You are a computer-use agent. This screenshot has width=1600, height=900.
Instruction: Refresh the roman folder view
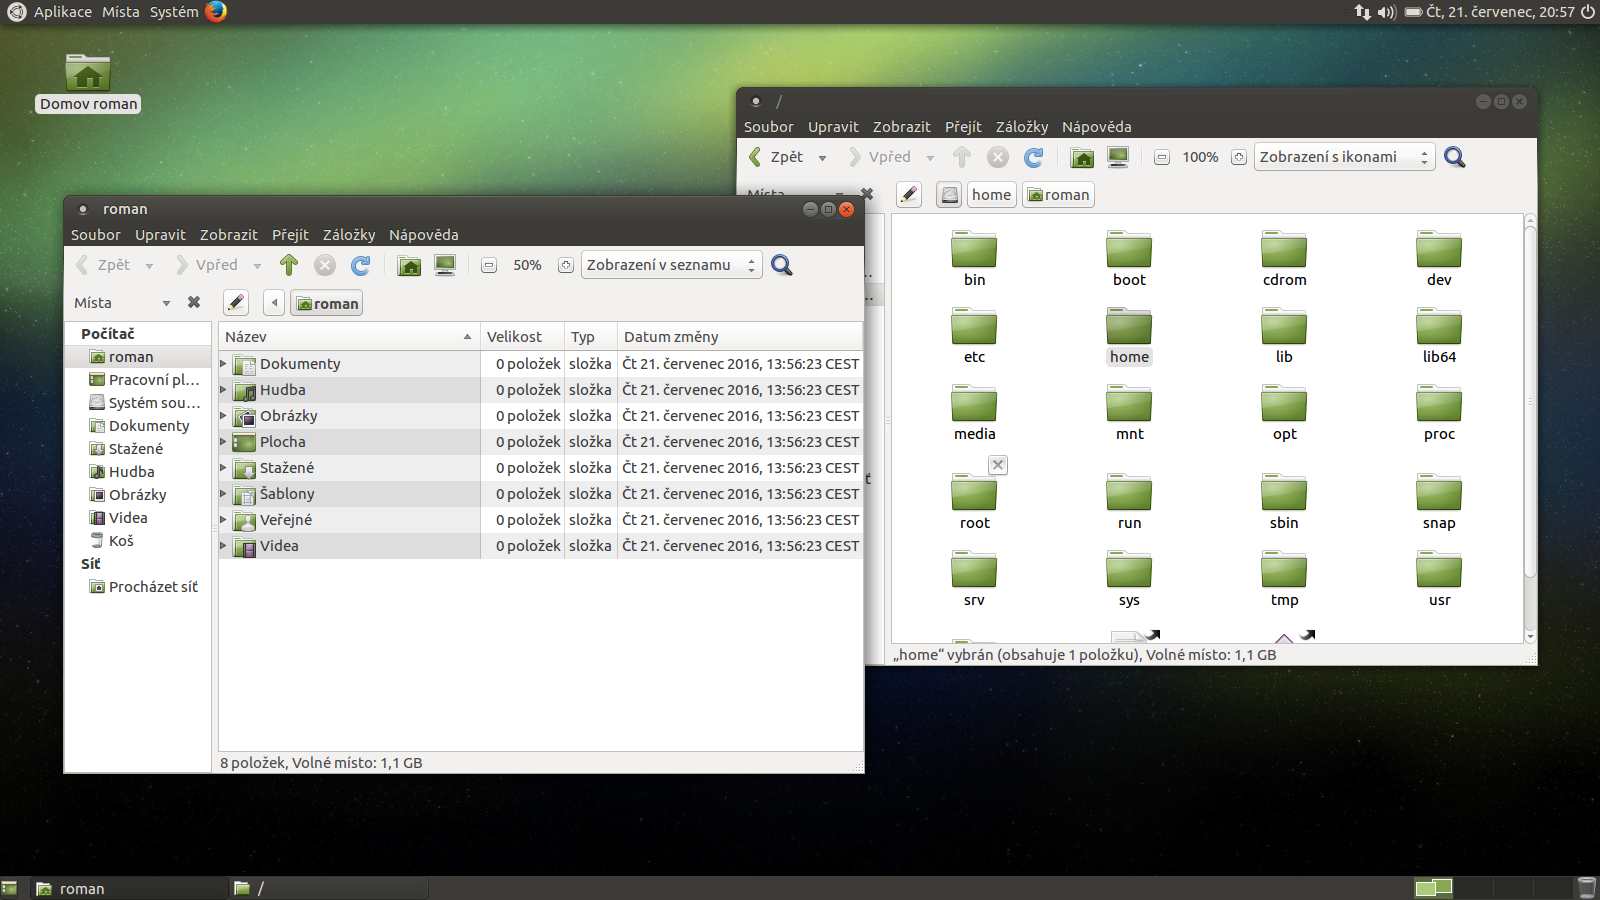(x=361, y=265)
